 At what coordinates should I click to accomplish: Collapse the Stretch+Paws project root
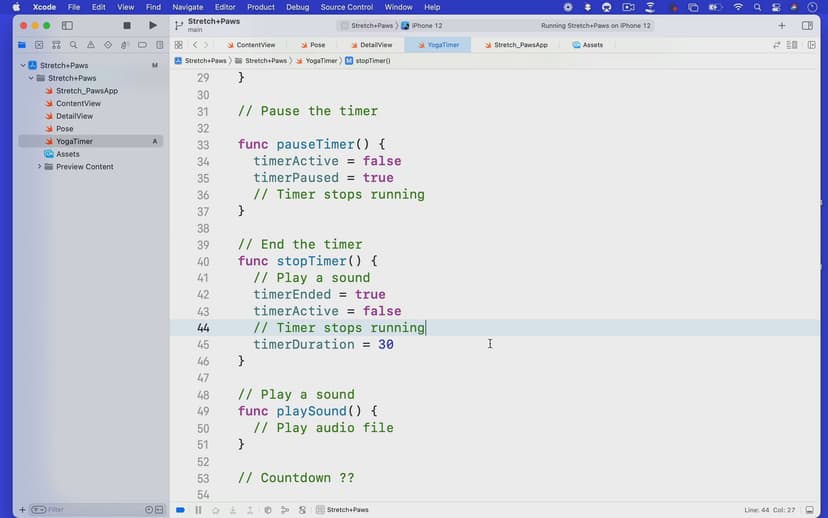coord(23,66)
